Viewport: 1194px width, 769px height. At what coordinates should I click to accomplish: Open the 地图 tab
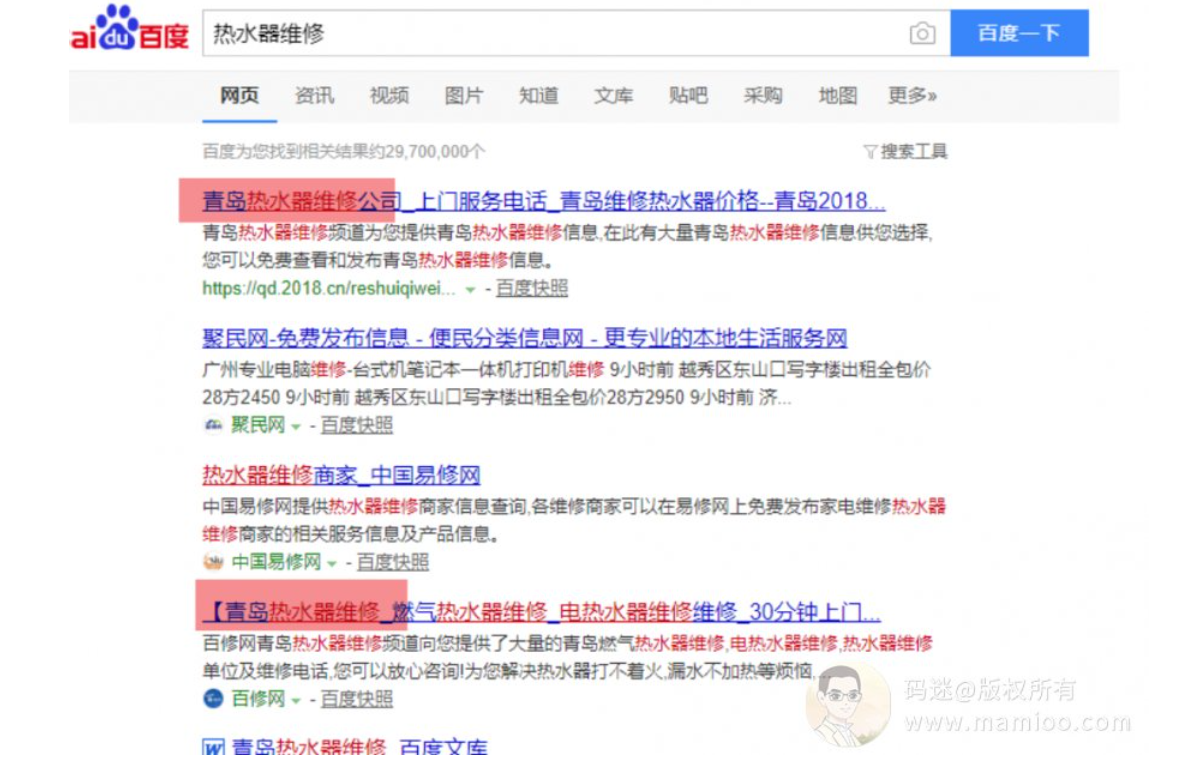point(838,96)
